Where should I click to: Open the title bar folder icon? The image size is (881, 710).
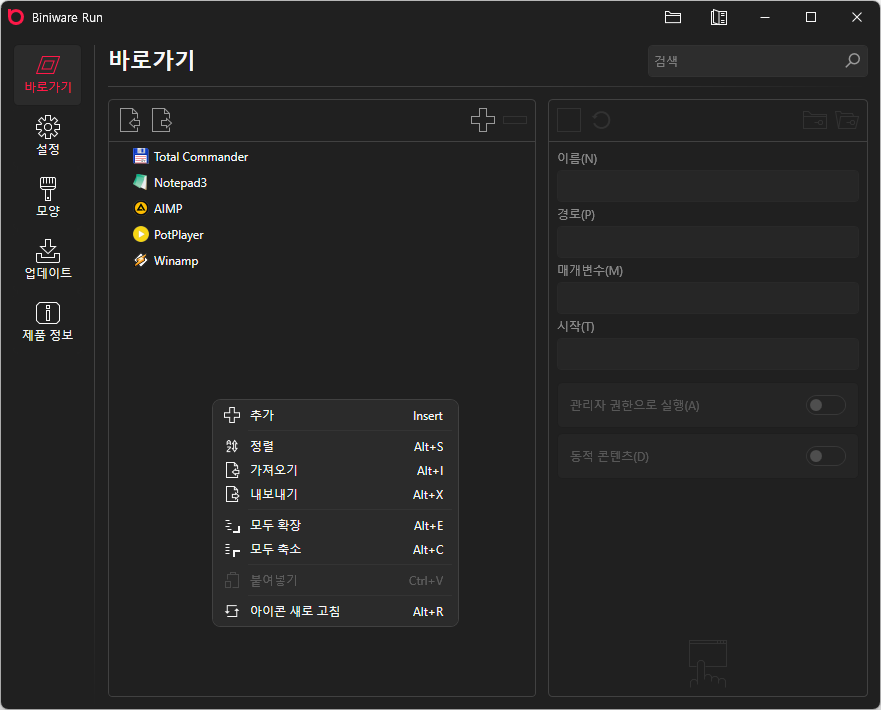pyautogui.click(x=673, y=17)
